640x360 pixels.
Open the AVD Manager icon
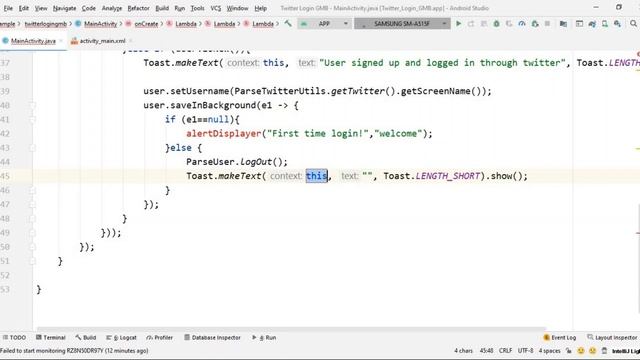tap(604, 24)
